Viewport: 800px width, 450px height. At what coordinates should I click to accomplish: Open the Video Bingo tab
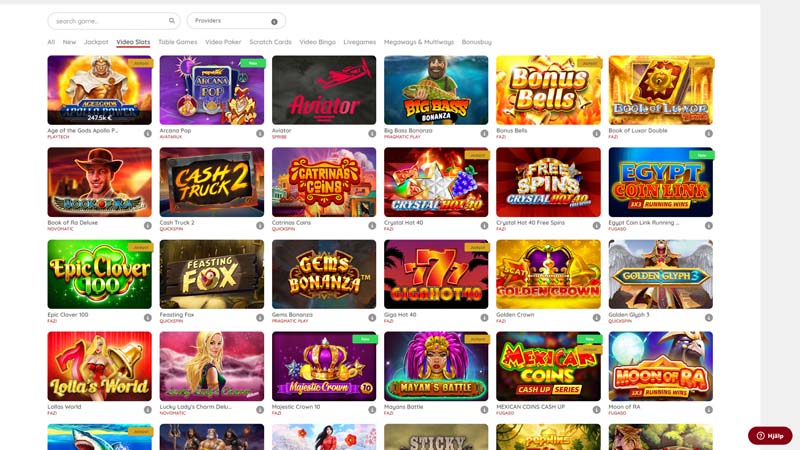[317, 42]
